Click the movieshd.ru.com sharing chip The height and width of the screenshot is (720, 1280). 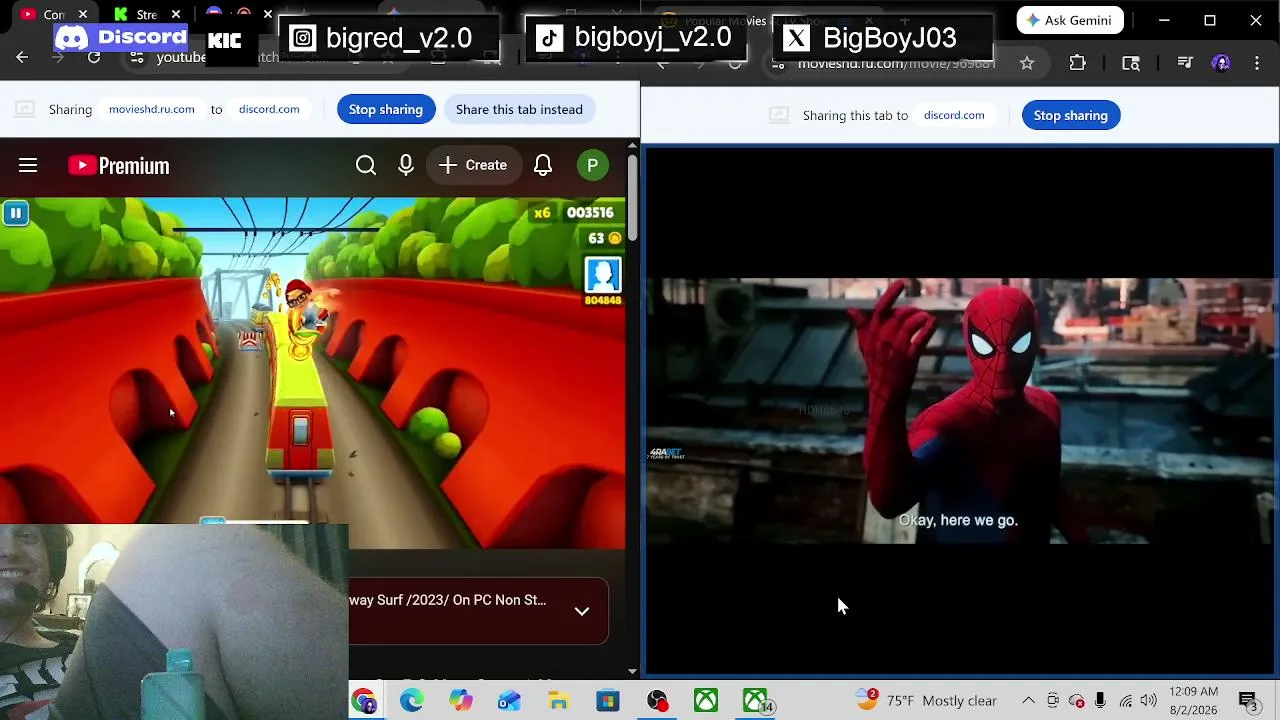[x=152, y=109]
